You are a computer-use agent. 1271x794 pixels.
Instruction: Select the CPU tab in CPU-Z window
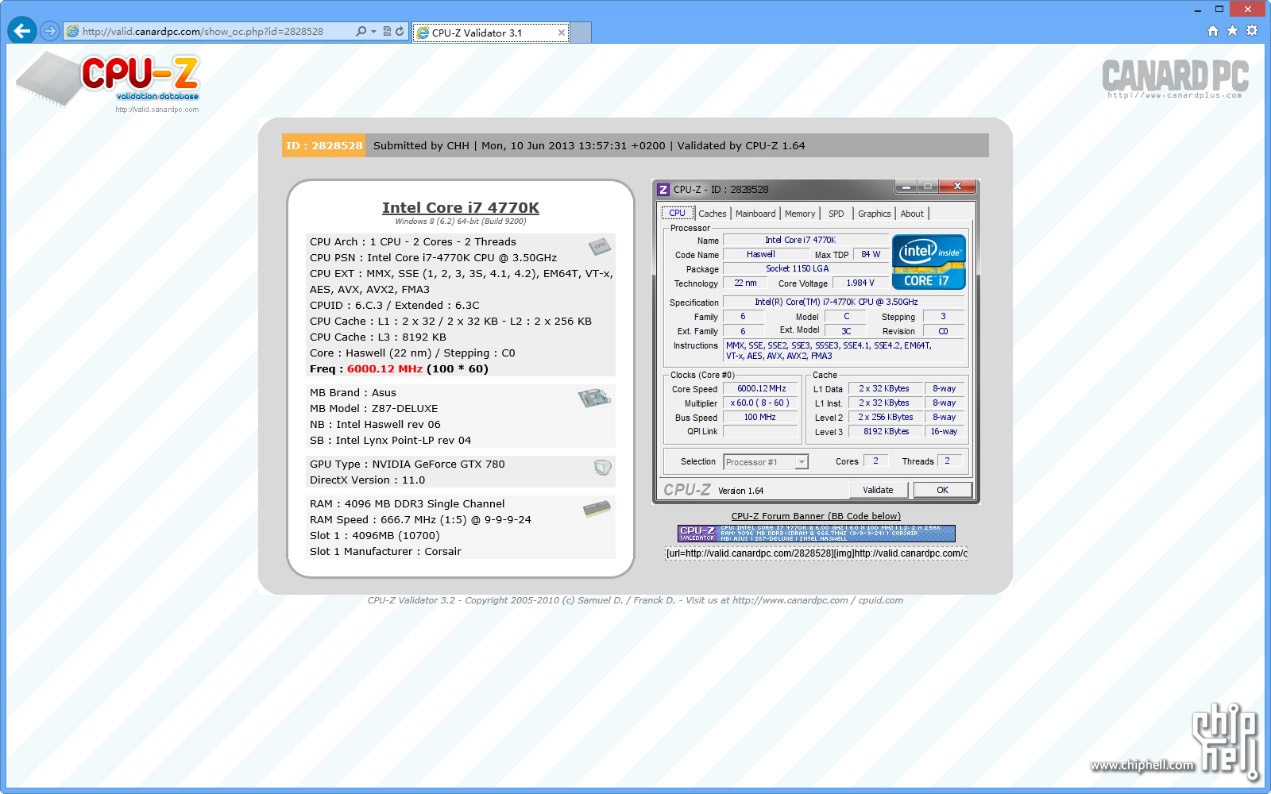(x=677, y=213)
